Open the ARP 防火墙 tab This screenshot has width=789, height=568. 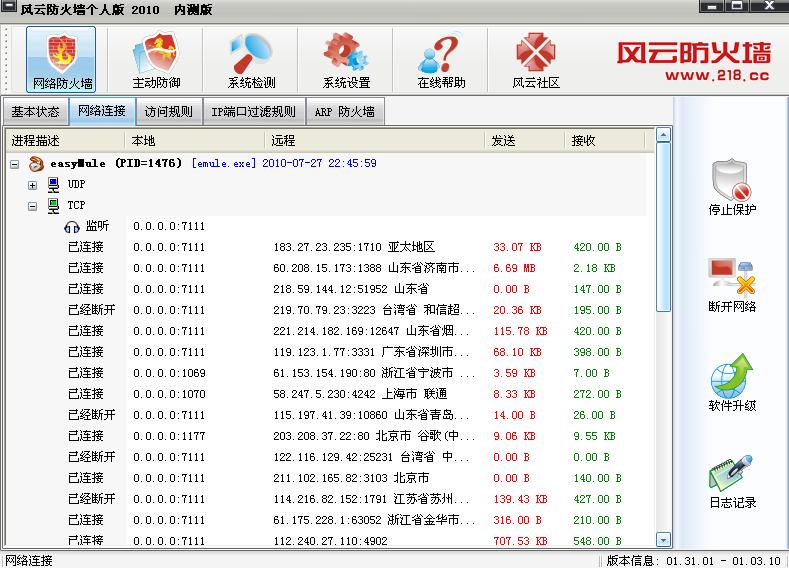click(x=345, y=111)
